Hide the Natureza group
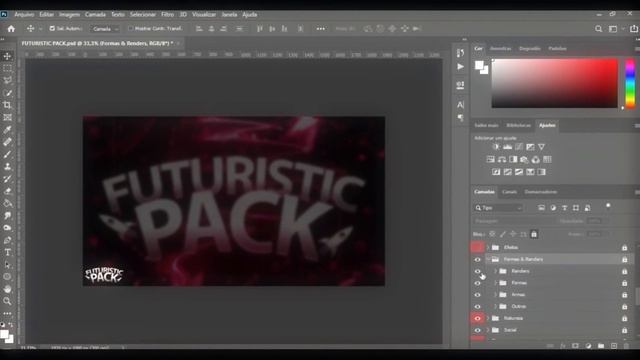 coord(477,318)
